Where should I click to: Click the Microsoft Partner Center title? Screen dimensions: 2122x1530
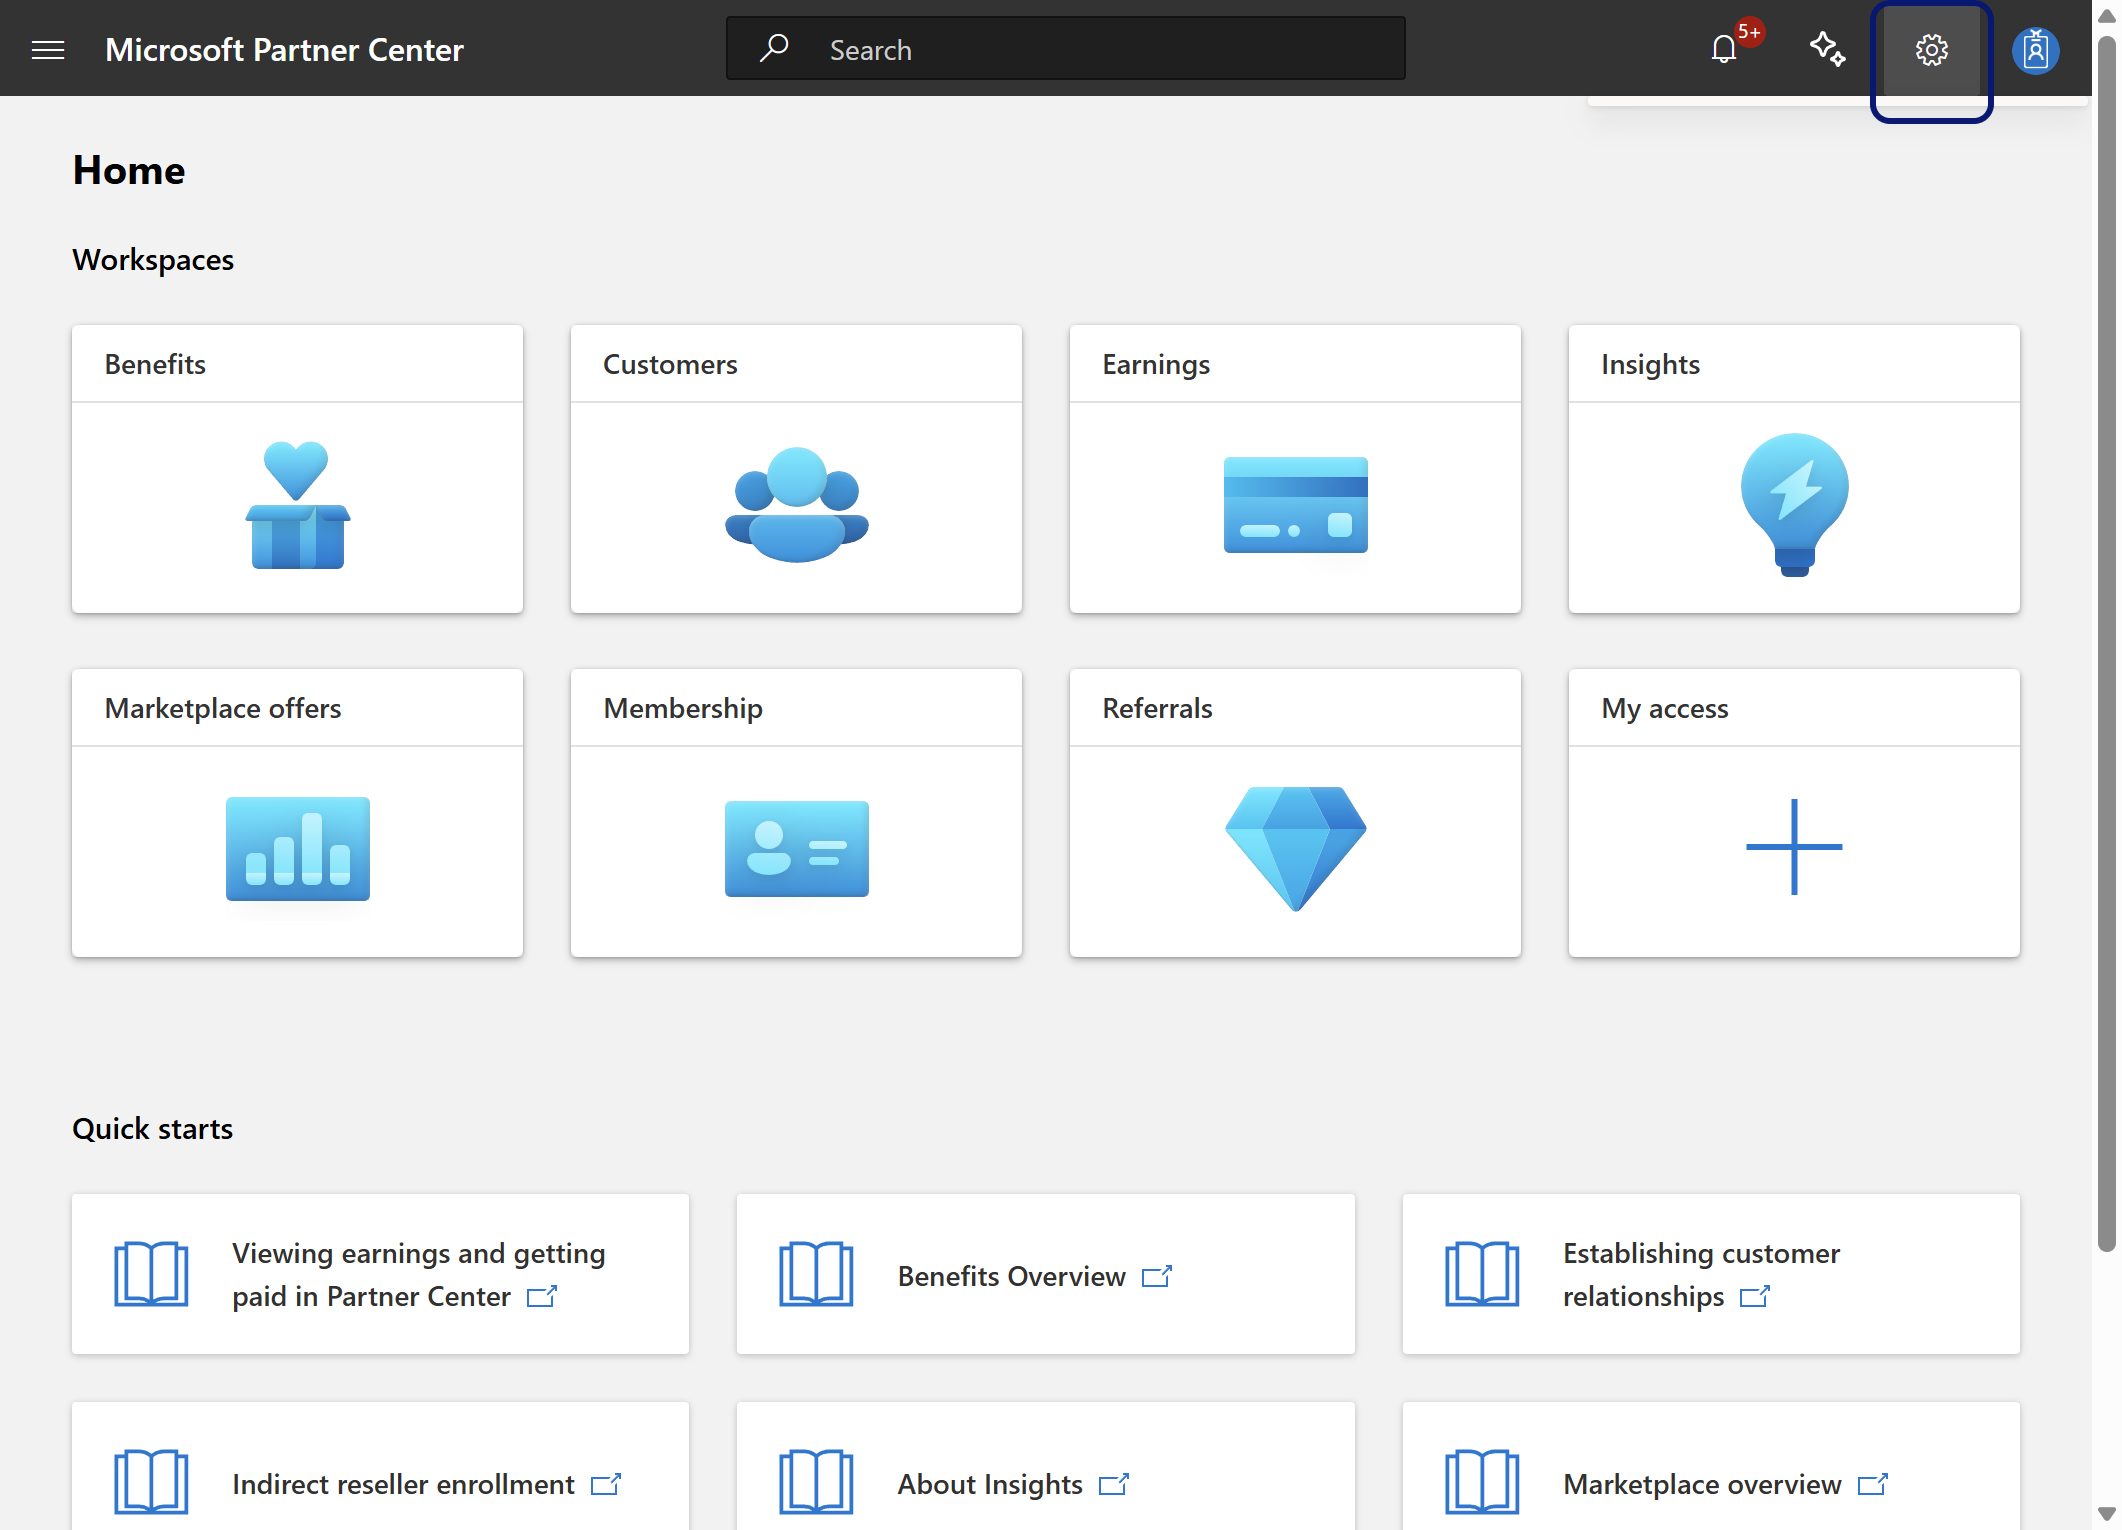click(284, 49)
